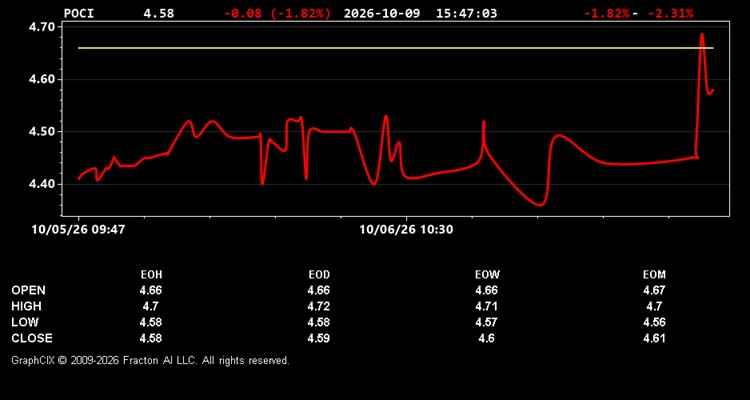The height and width of the screenshot is (400, 750).
Task: Click the EOW OPEN cell 4.66
Action: pyautogui.click(x=486, y=290)
